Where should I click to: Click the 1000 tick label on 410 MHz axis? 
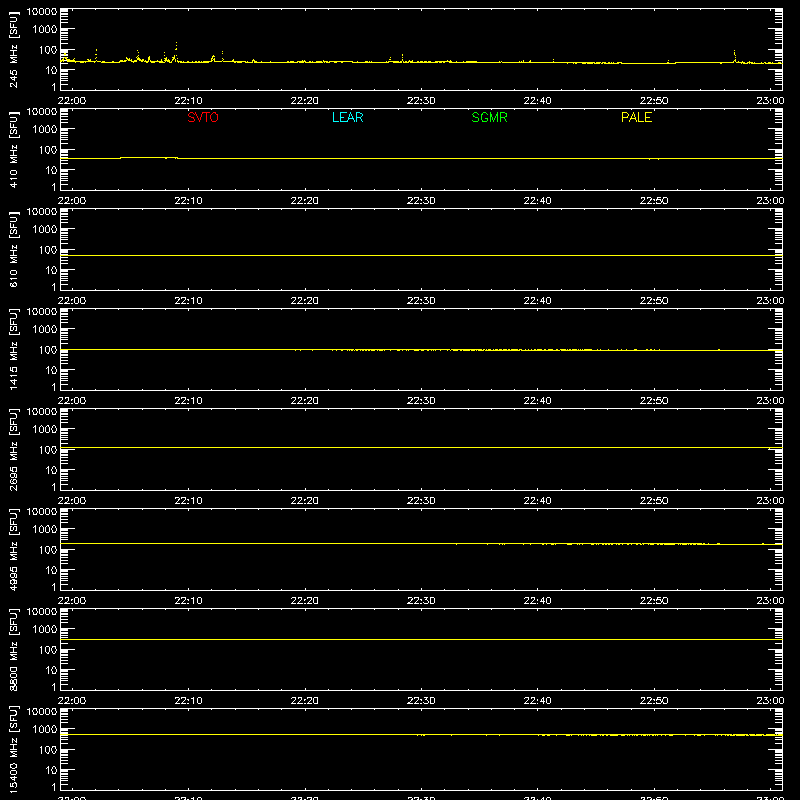(45, 129)
